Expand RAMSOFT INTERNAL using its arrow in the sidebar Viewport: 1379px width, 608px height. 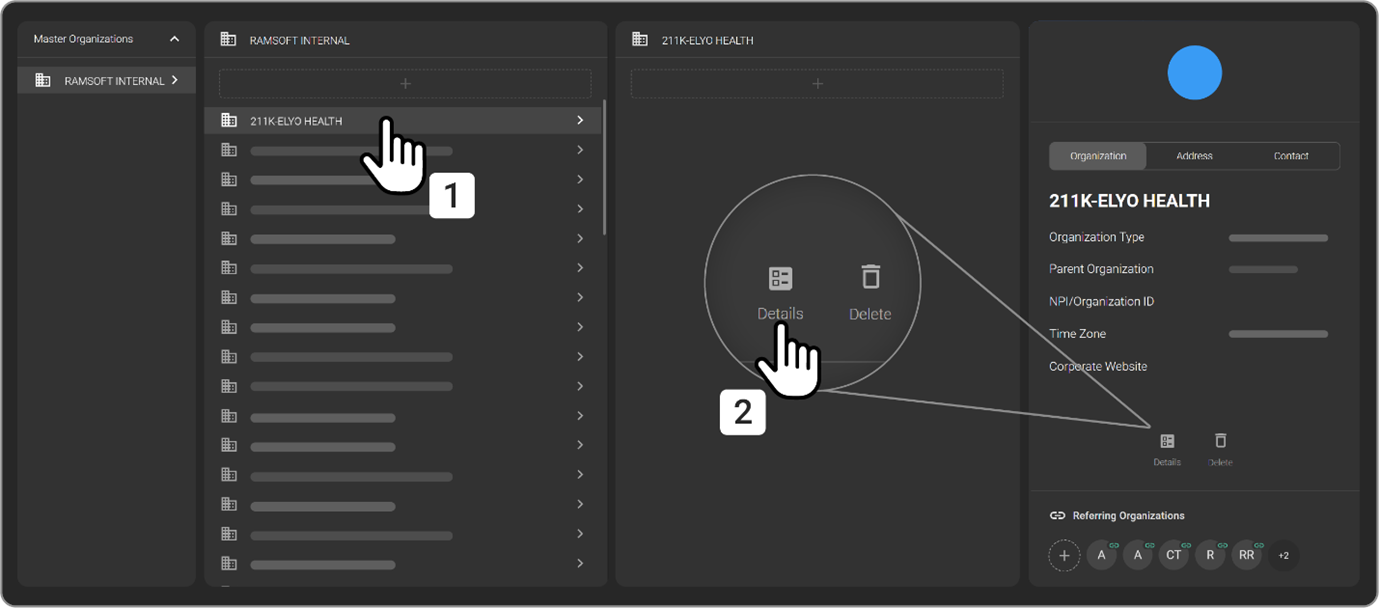[x=175, y=80]
